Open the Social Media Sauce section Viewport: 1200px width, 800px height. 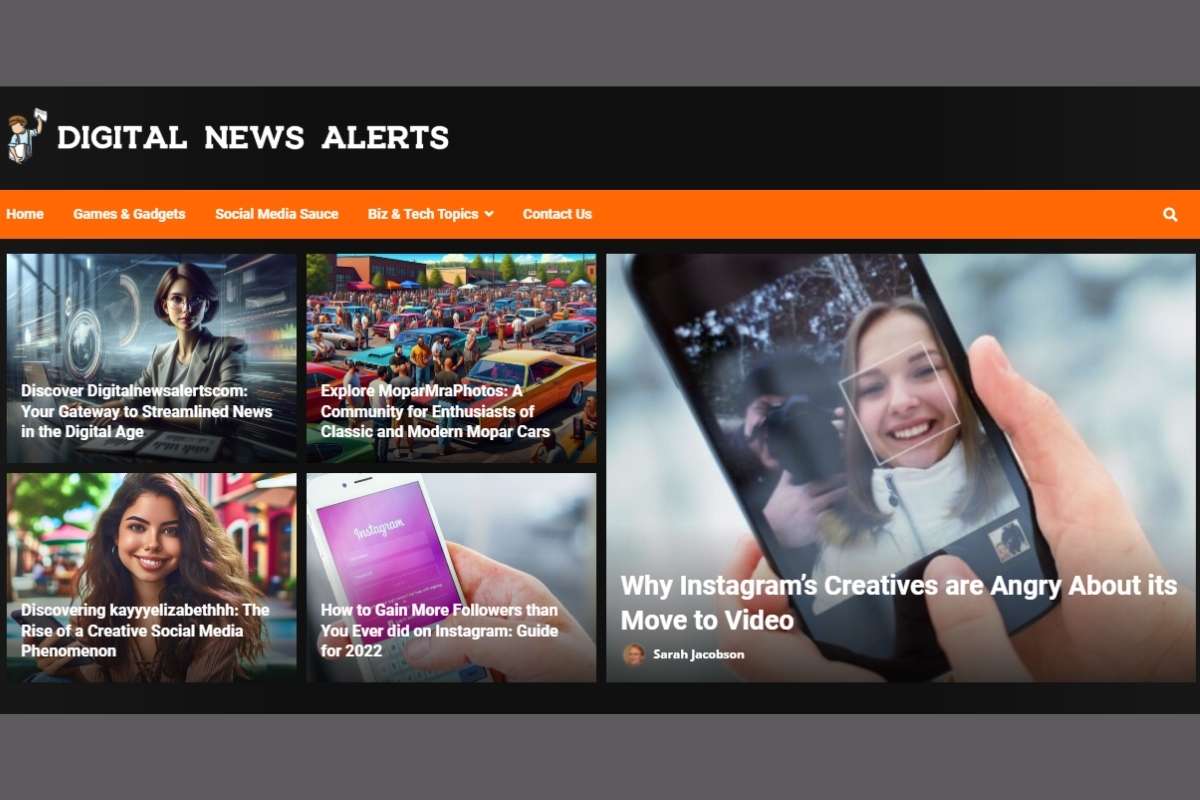click(x=277, y=213)
